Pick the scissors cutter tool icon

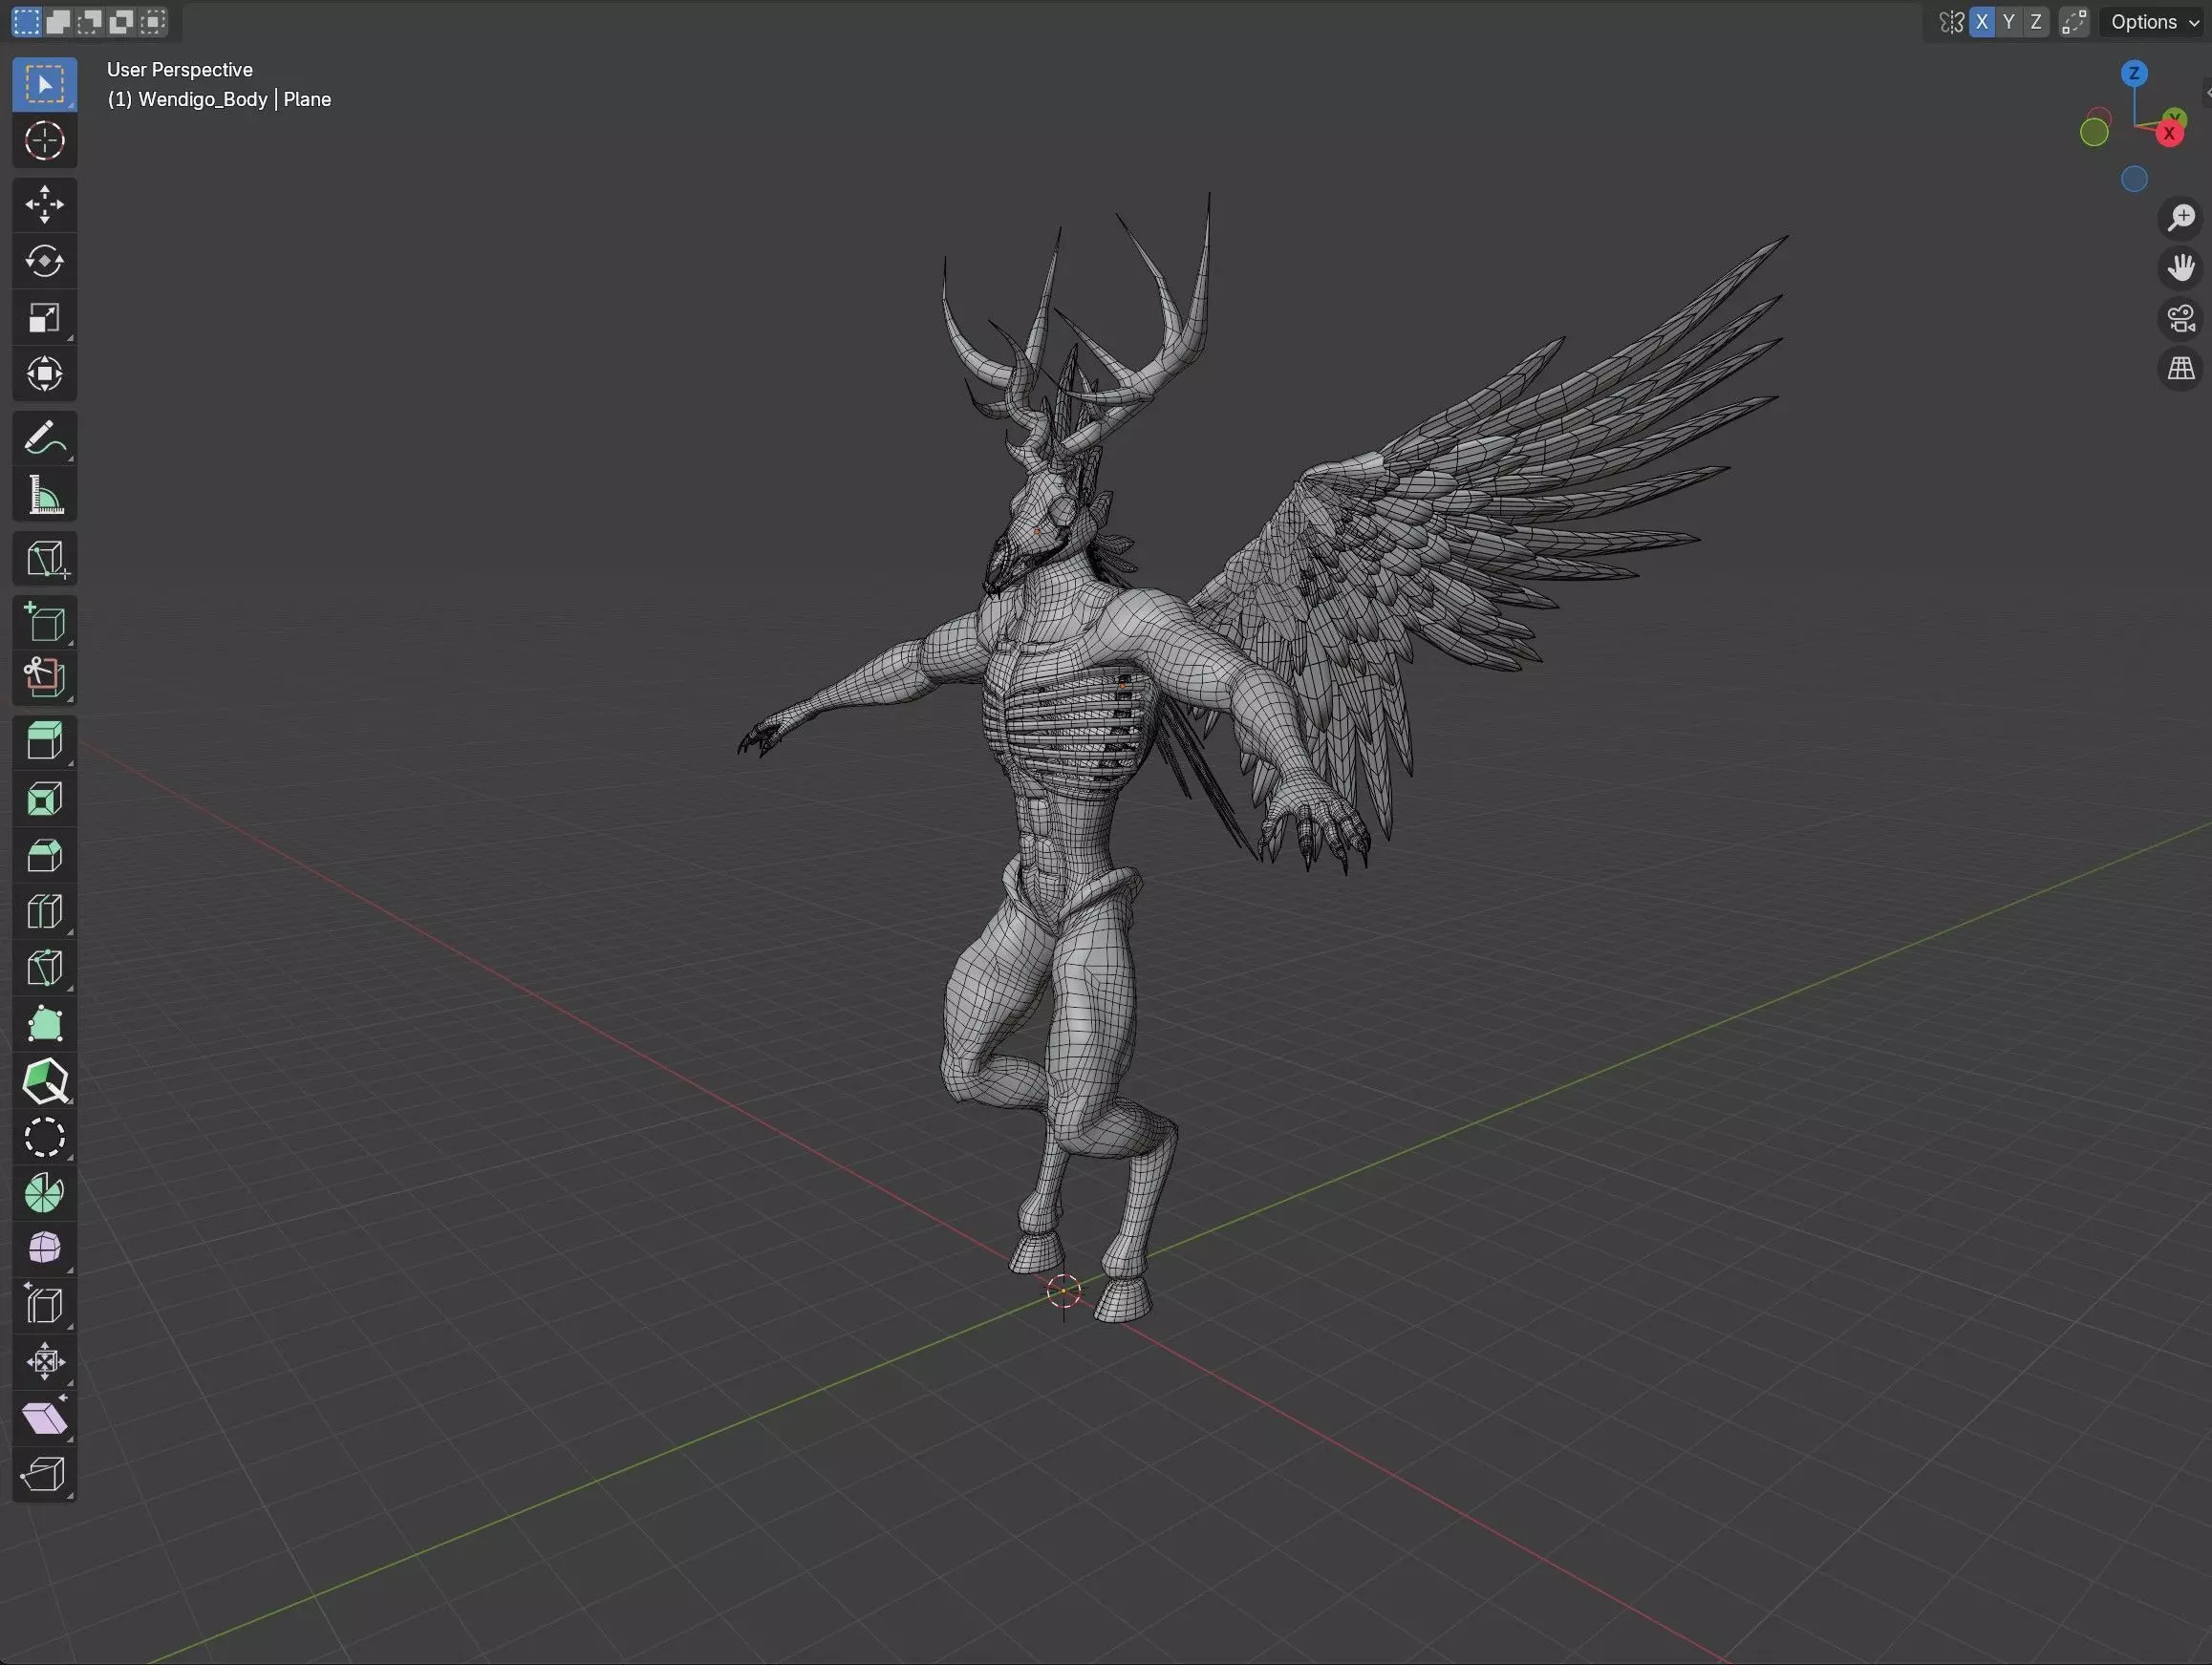coord(44,677)
